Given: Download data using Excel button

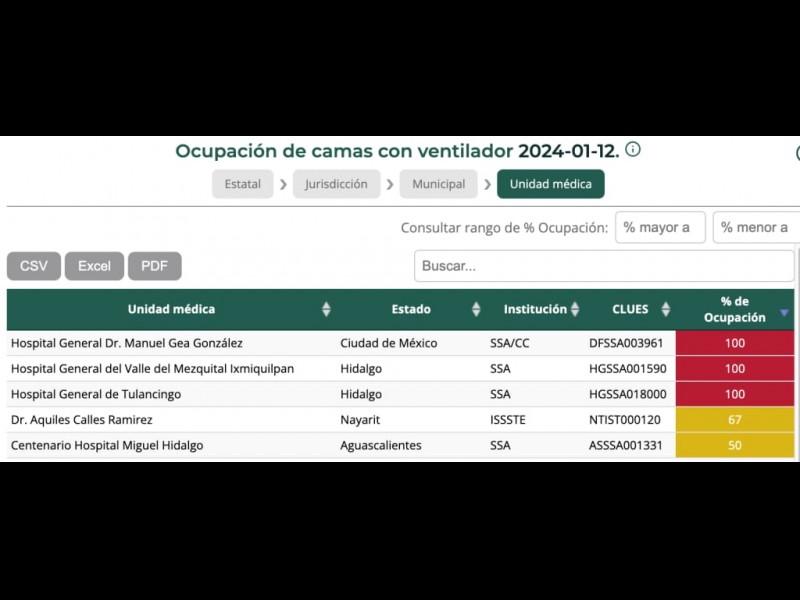Looking at the screenshot, I should (94, 266).
